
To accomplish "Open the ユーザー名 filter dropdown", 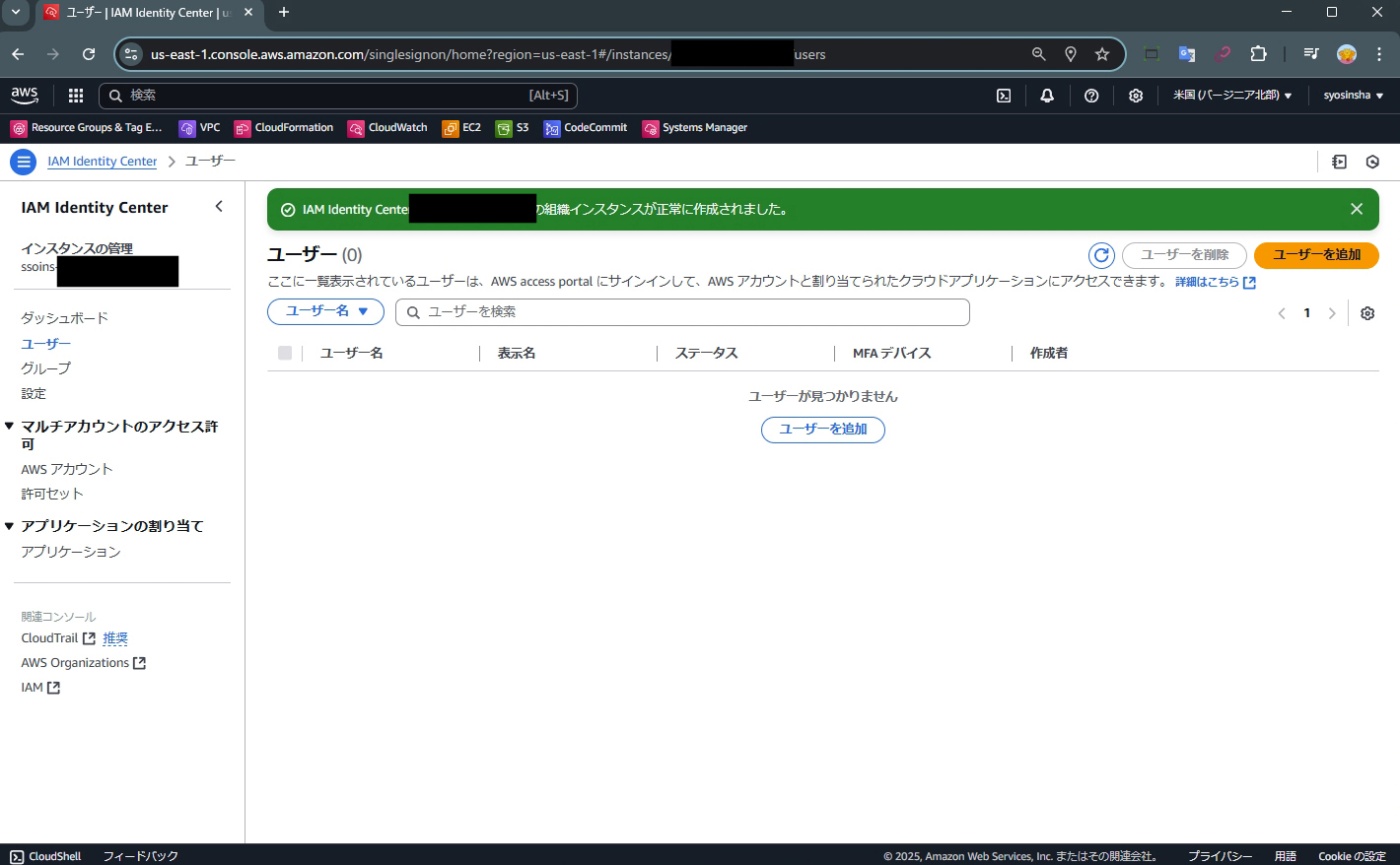I will pyautogui.click(x=327, y=311).
